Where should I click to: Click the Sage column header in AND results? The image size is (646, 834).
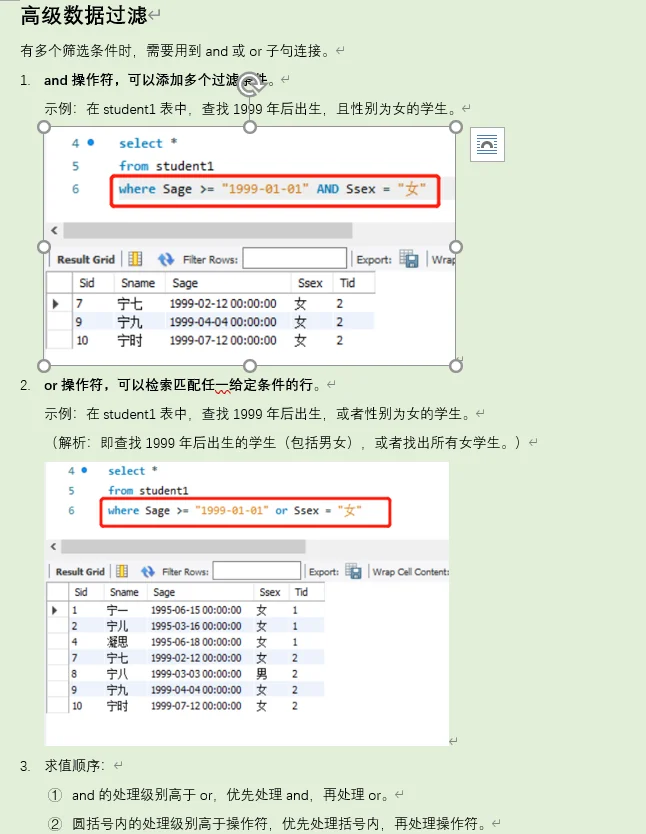click(185, 283)
